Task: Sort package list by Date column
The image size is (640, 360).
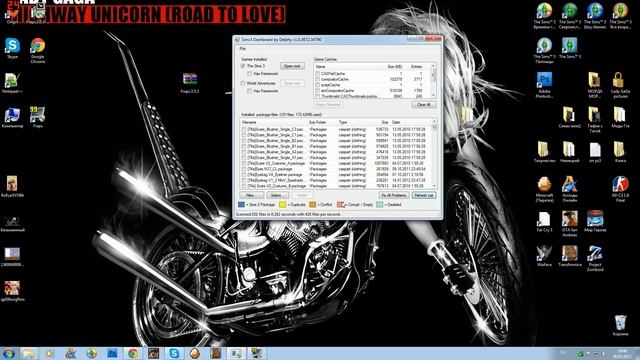Action: [410, 122]
